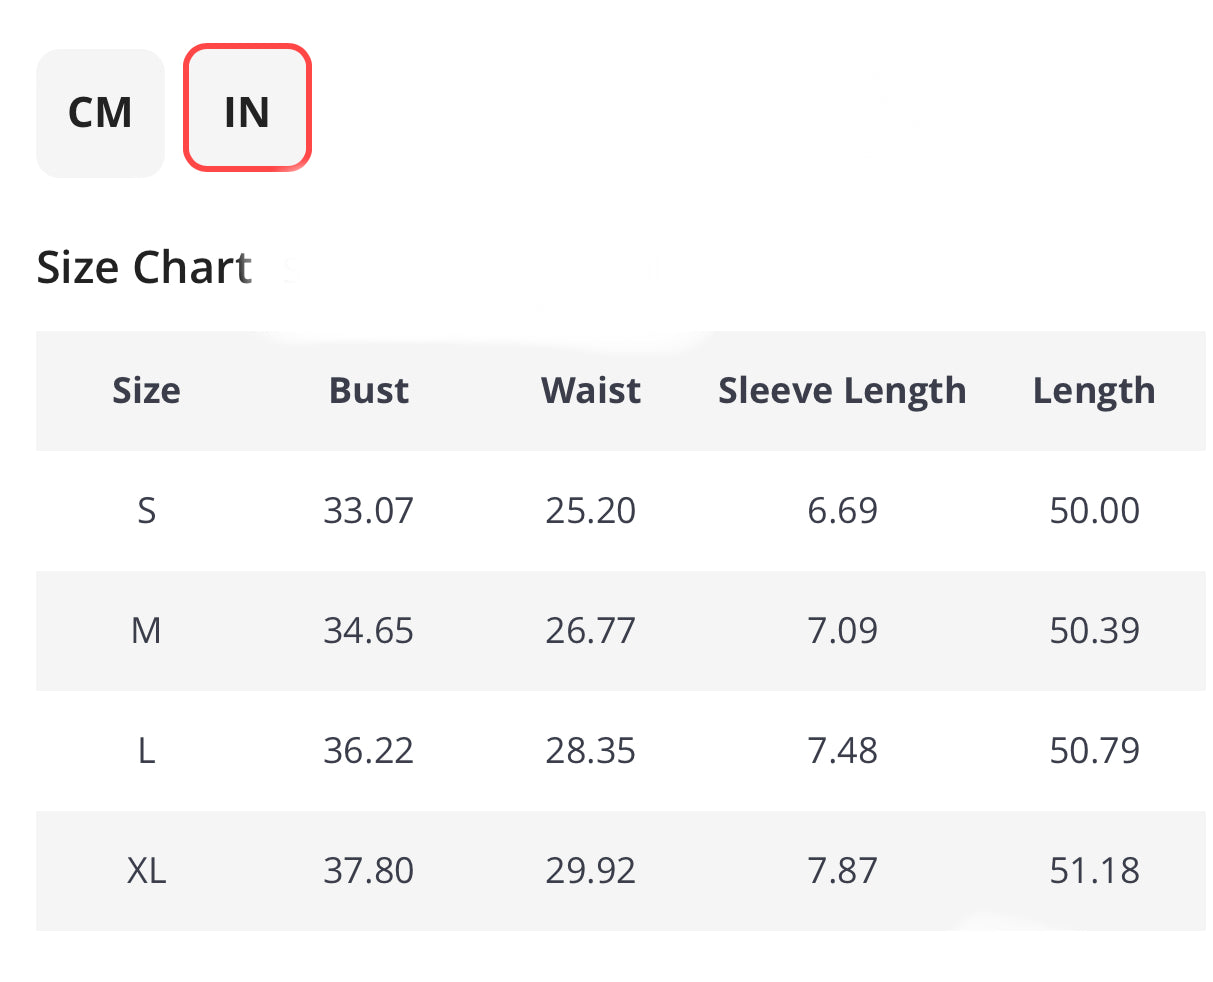Toggle measurement display to centimeters
This screenshot has height=982, width=1213.
coord(100,112)
